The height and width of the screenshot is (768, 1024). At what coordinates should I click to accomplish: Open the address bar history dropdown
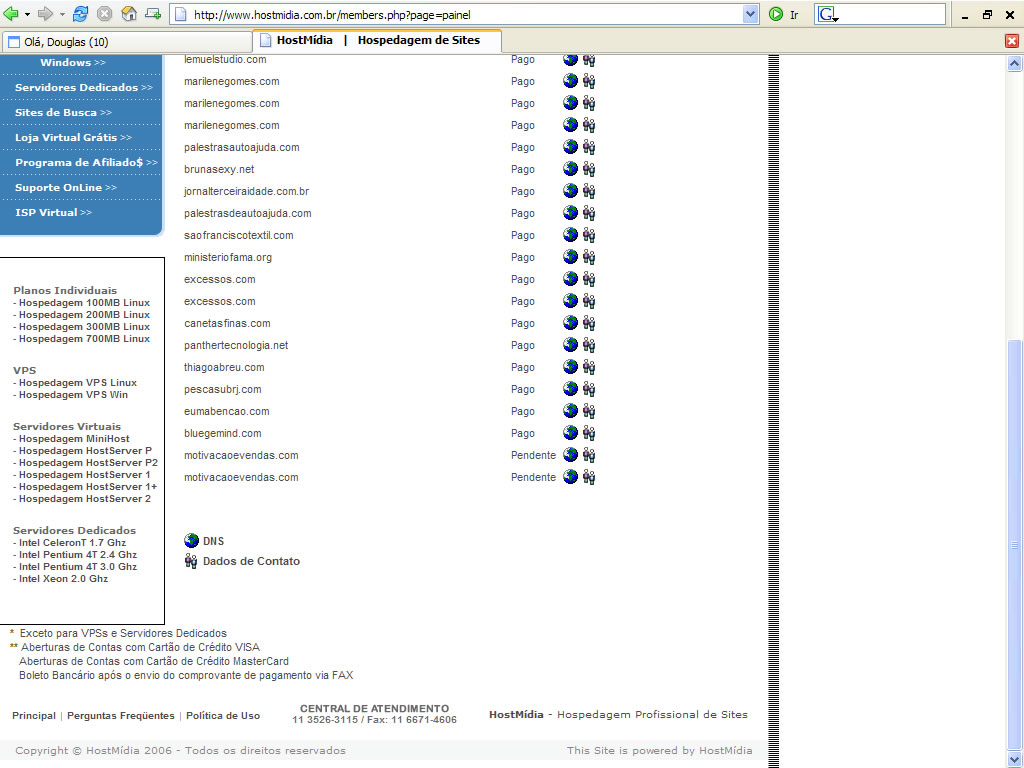point(750,14)
